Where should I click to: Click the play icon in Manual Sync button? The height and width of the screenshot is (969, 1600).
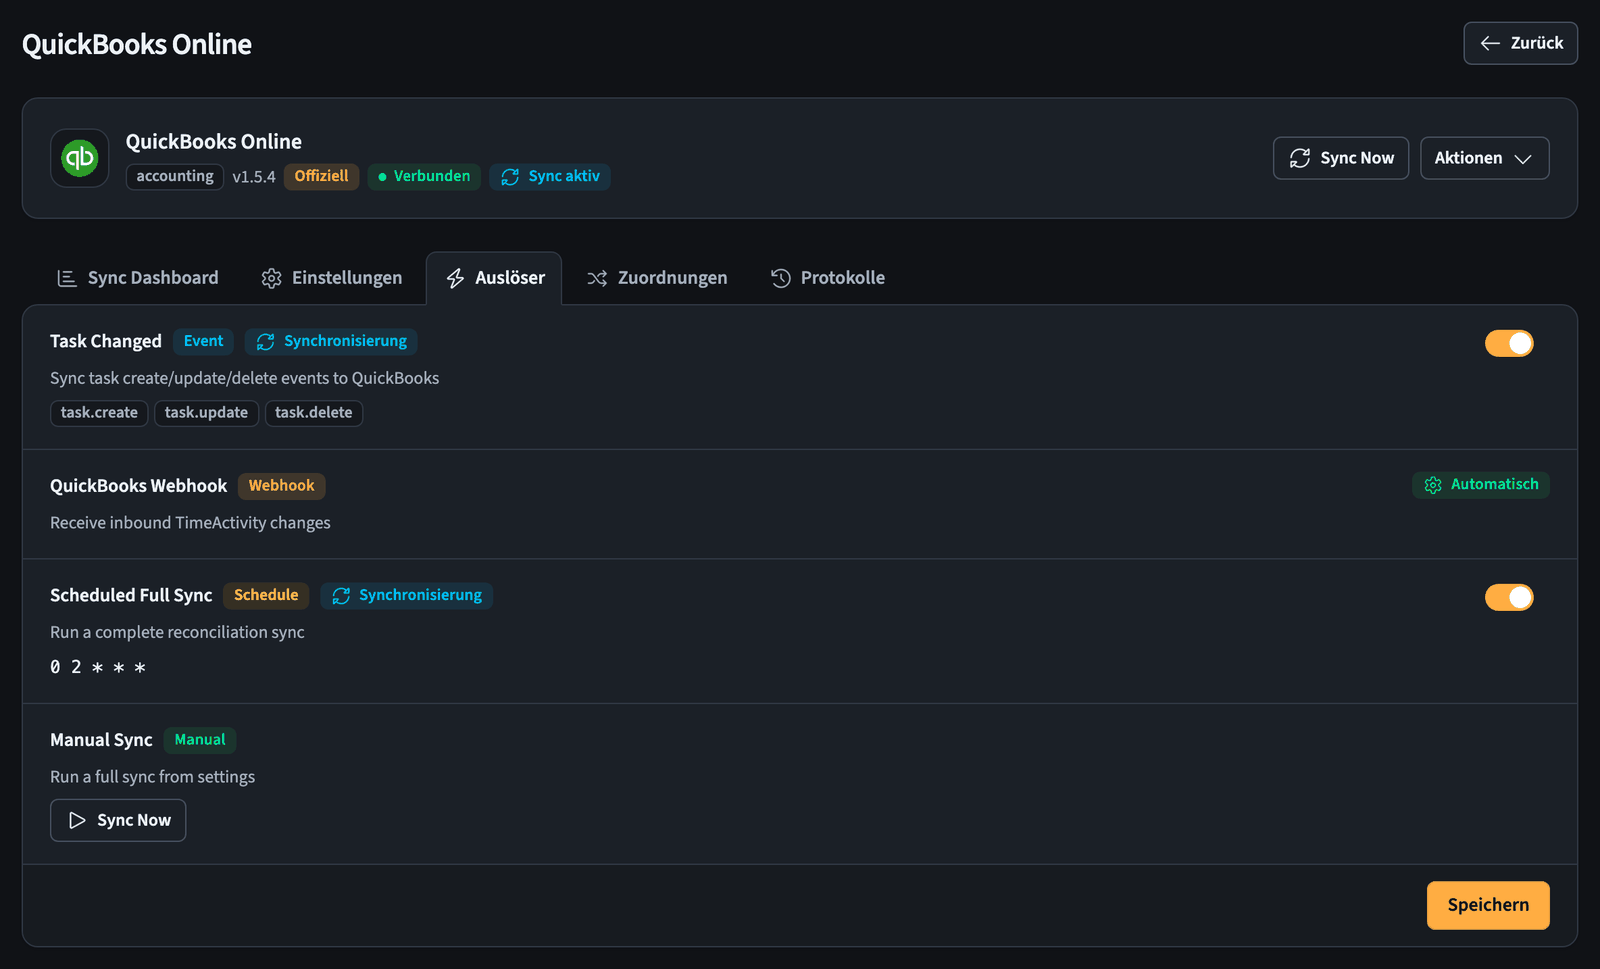77,820
